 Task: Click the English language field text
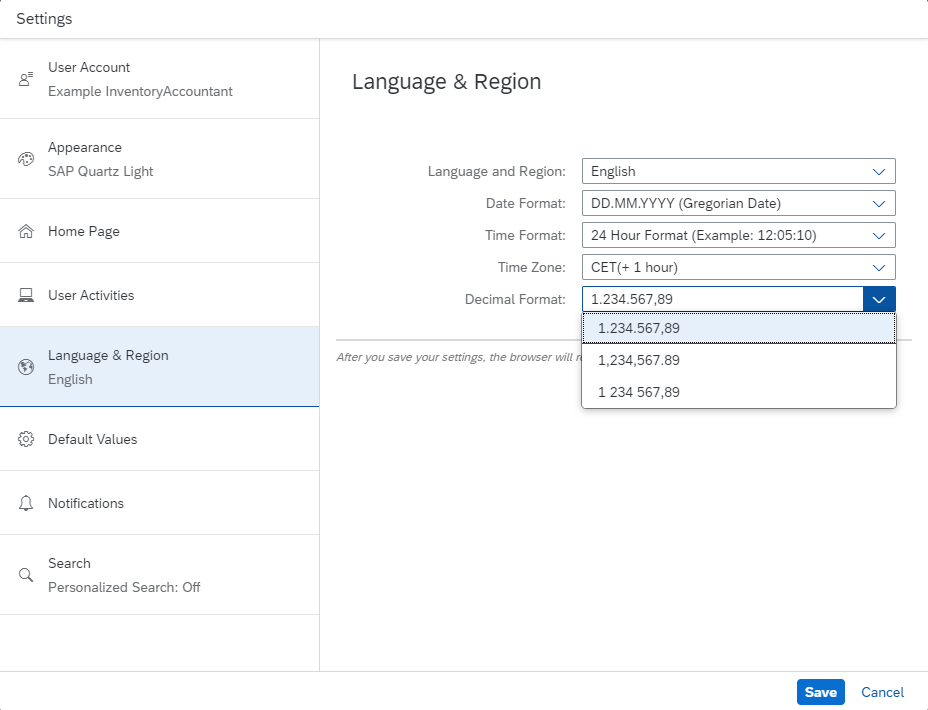613,172
